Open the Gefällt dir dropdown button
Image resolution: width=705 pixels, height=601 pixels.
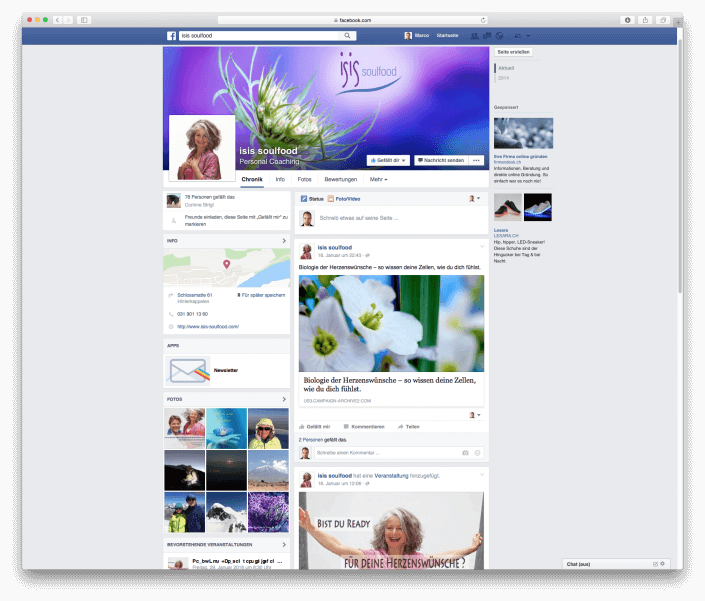pos(388,160)
